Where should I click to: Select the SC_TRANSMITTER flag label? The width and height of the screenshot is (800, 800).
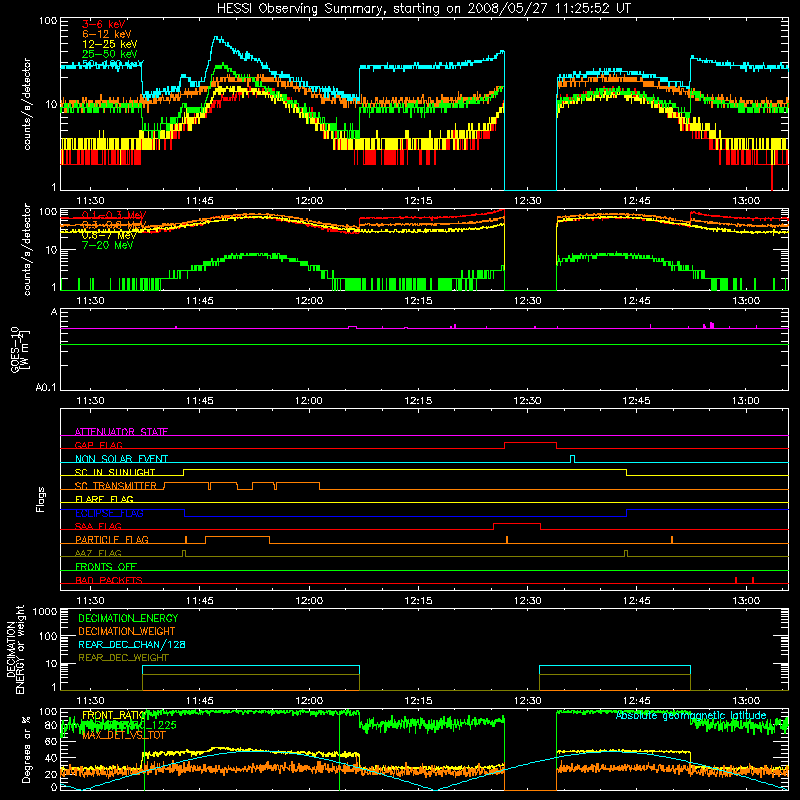click(x=116, y=485)
